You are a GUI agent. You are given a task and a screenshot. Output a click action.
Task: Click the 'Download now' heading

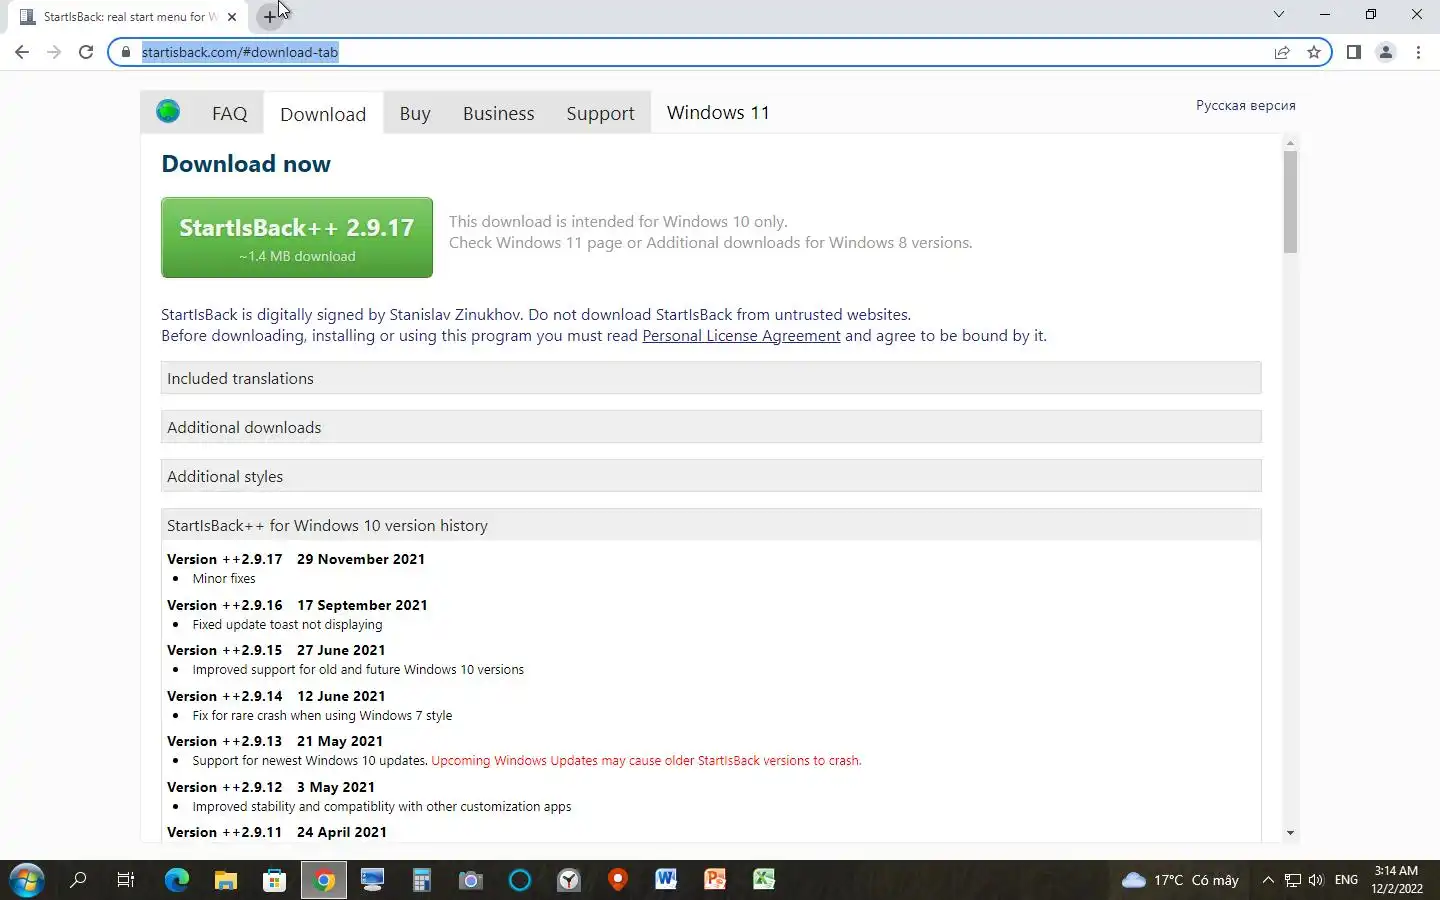tap(246, 164)
